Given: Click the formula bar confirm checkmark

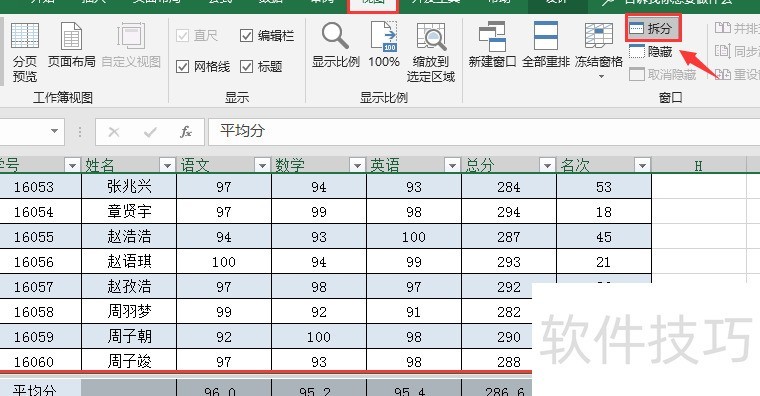Looking at the screenshot, I should [x=150, y=132].
